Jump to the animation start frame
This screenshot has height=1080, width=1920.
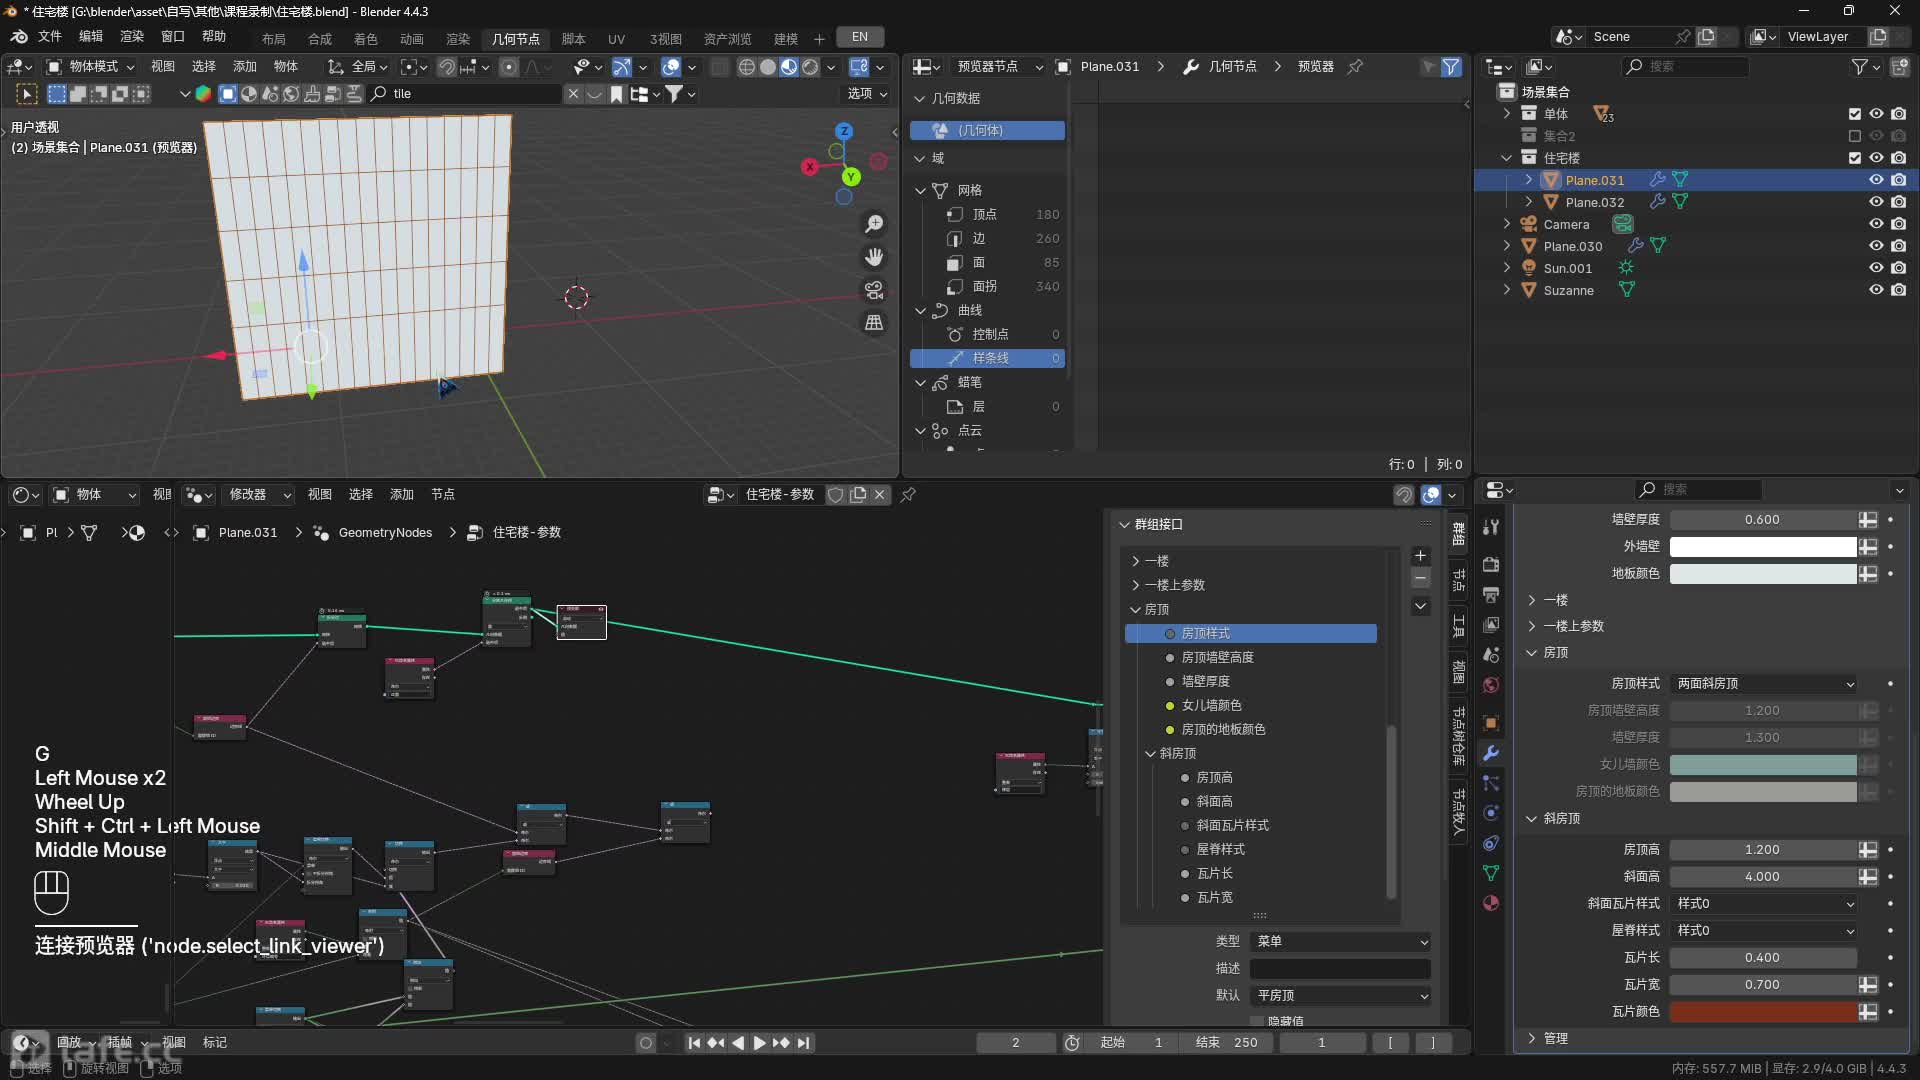(x=694, y=1043)
